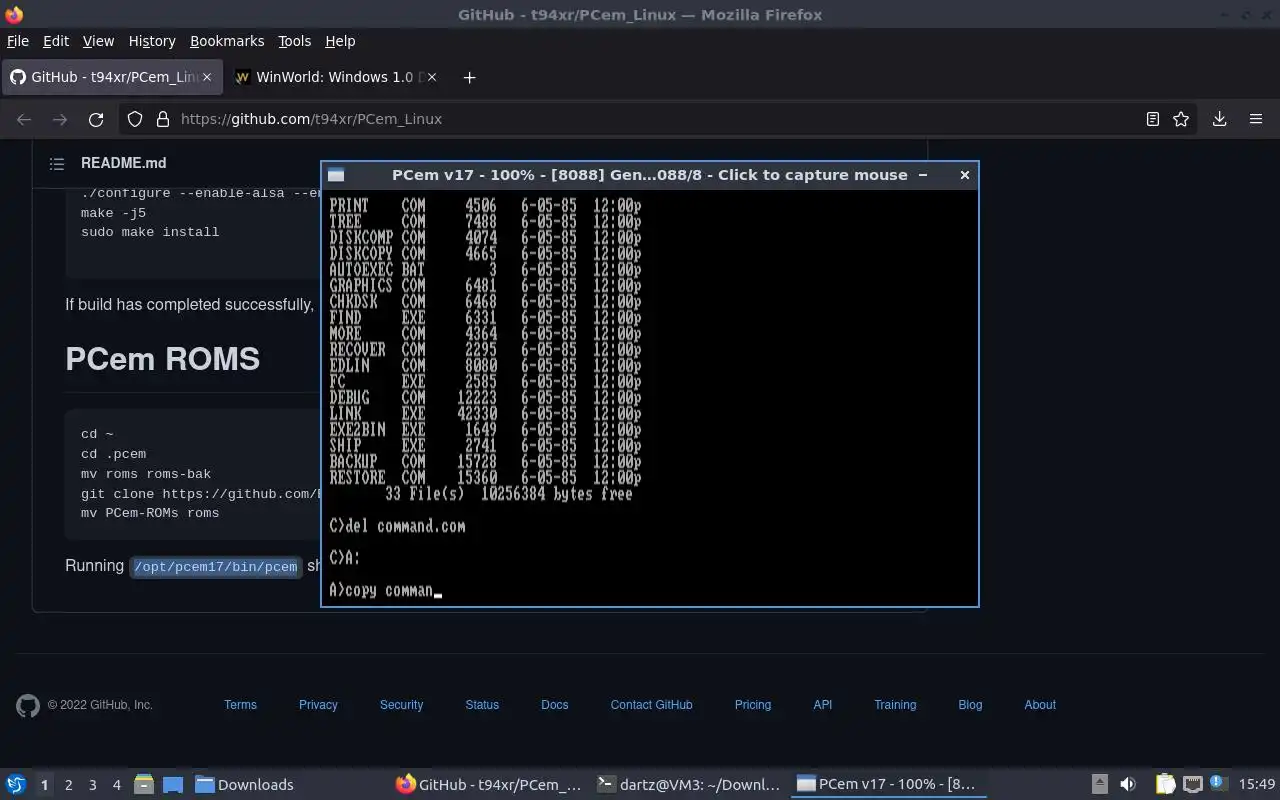Click the /opt/pcem17/bin/pcem code text

click(215, 566)
